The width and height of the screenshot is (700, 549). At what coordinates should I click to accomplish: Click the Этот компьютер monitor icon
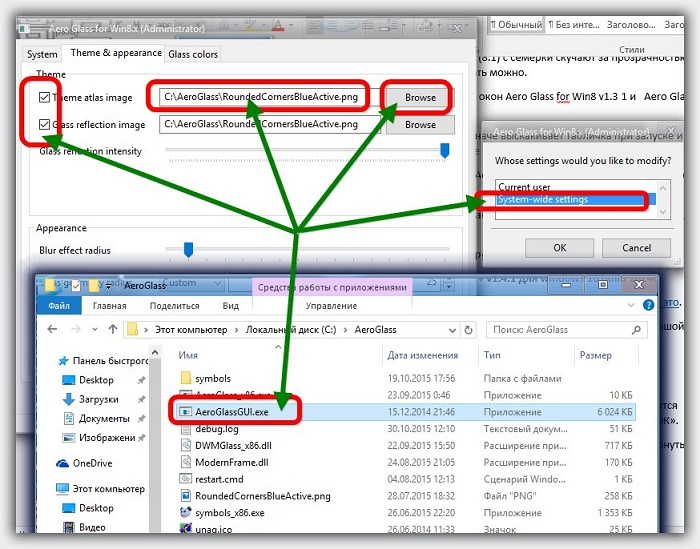[62, 489]
